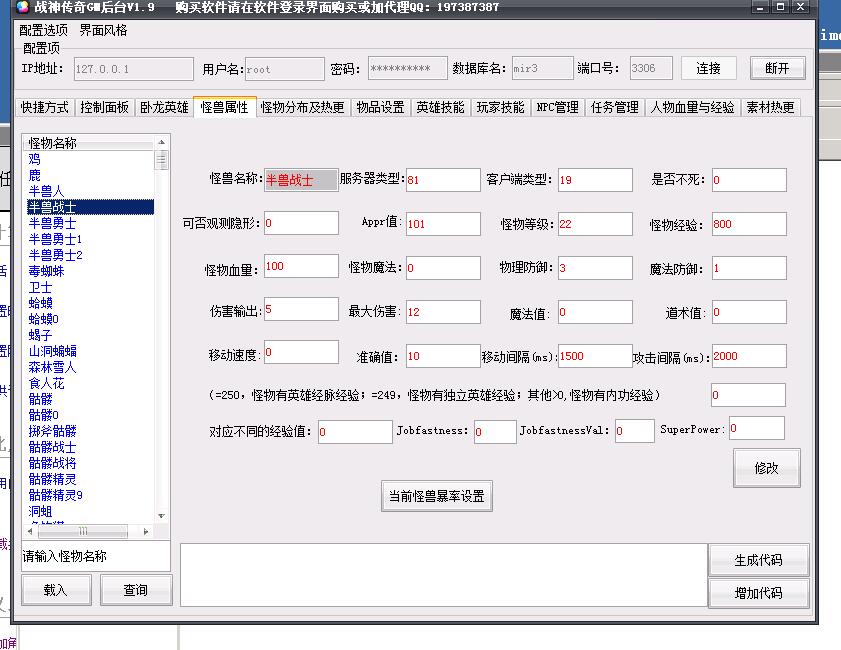Switch to the 物品设置 tab
Viewport: 841px width, 650px height.
[380, 107]
